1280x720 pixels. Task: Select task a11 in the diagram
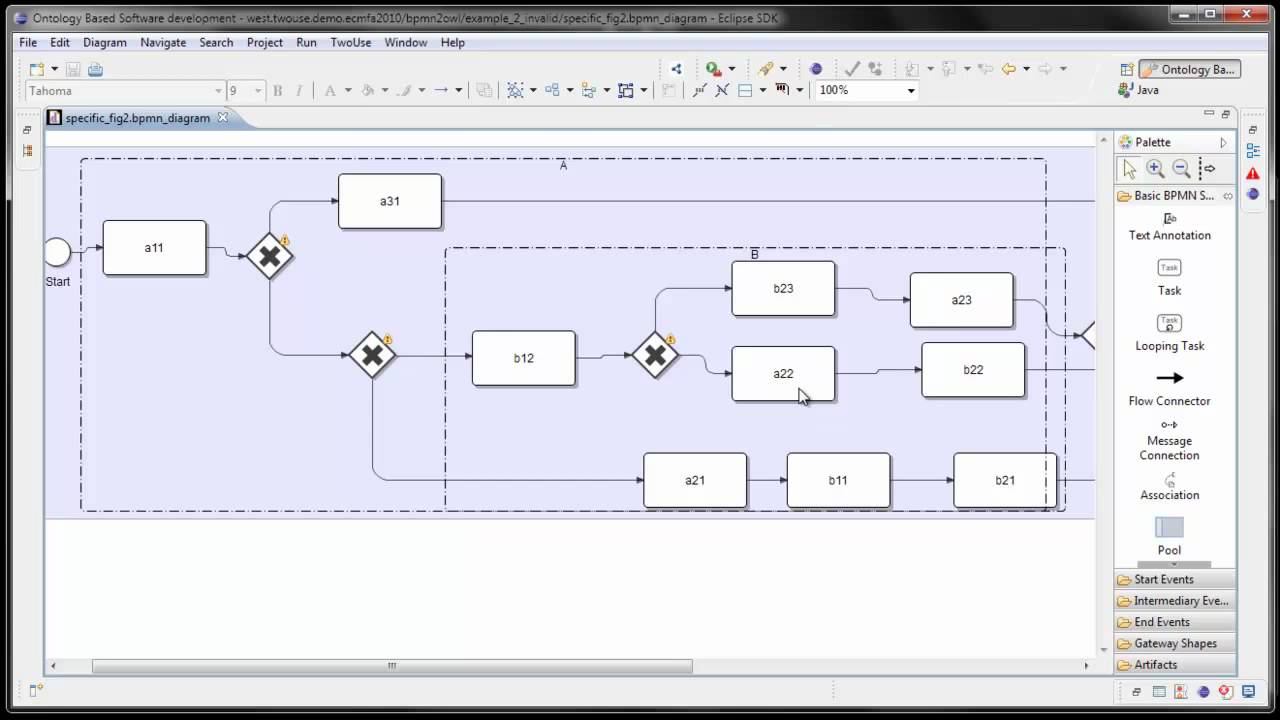click(x=154, y=248)
